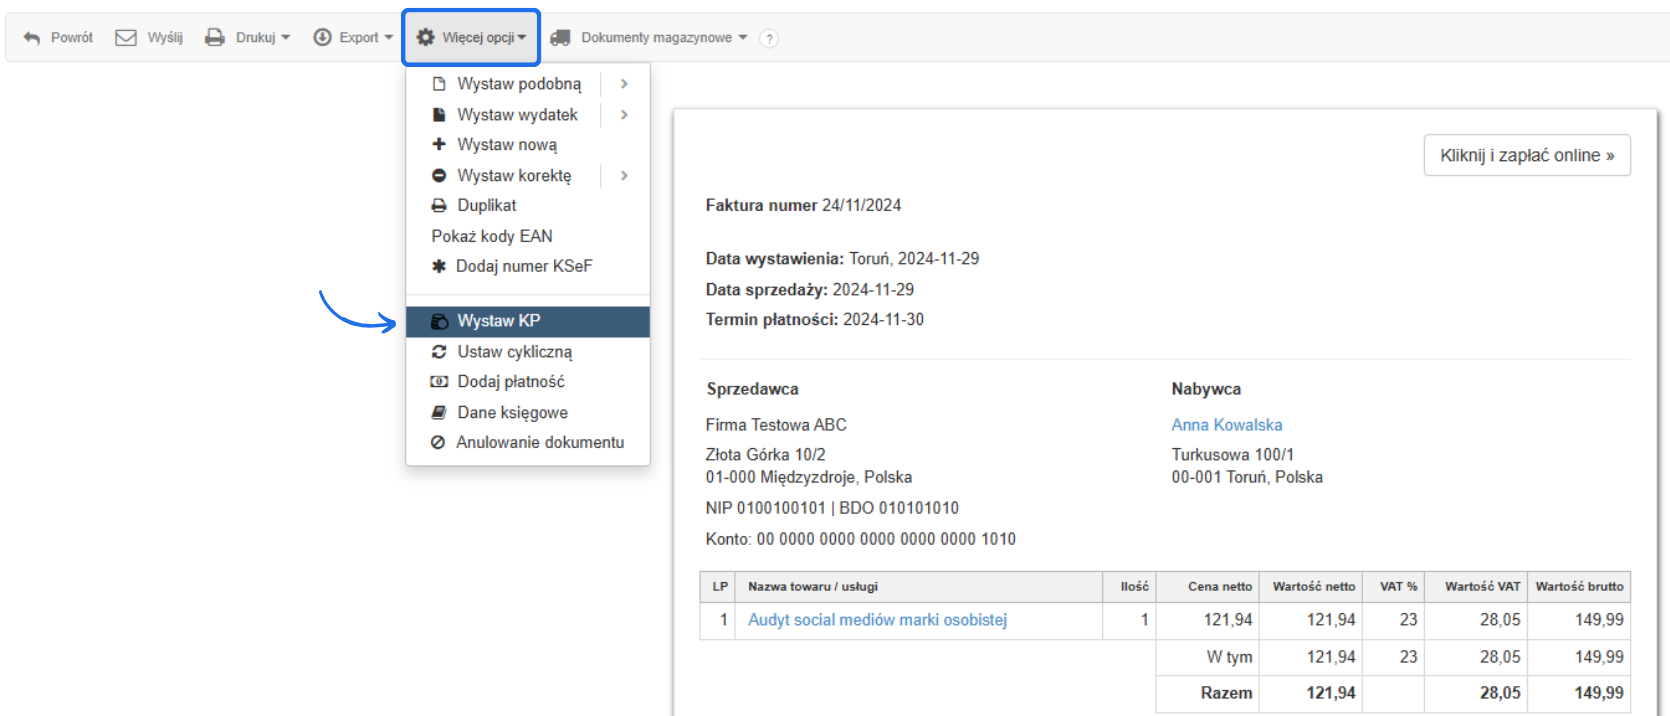Click the Wyślij envelope icon
Viewport: 1670px width, 716px height.
[126, 38]
